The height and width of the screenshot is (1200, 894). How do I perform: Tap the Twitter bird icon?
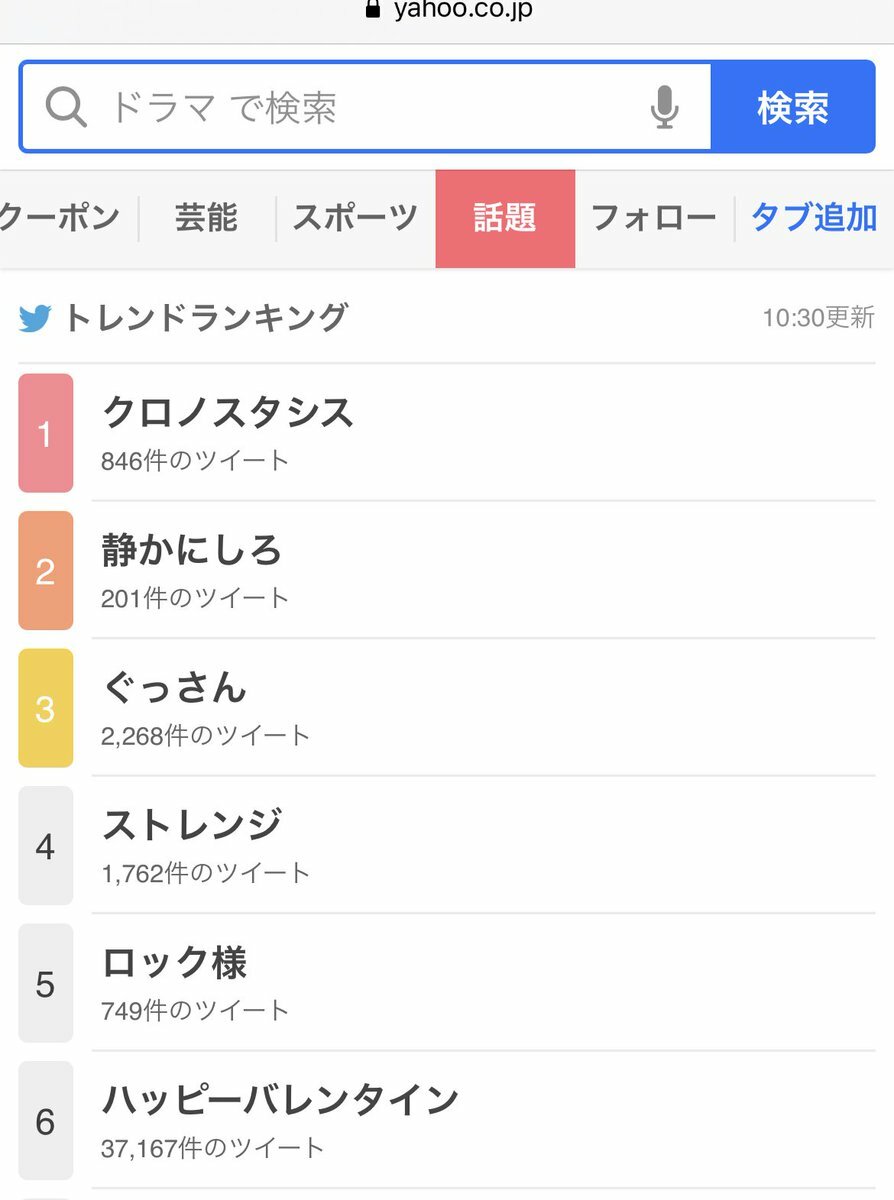point(35,319)
